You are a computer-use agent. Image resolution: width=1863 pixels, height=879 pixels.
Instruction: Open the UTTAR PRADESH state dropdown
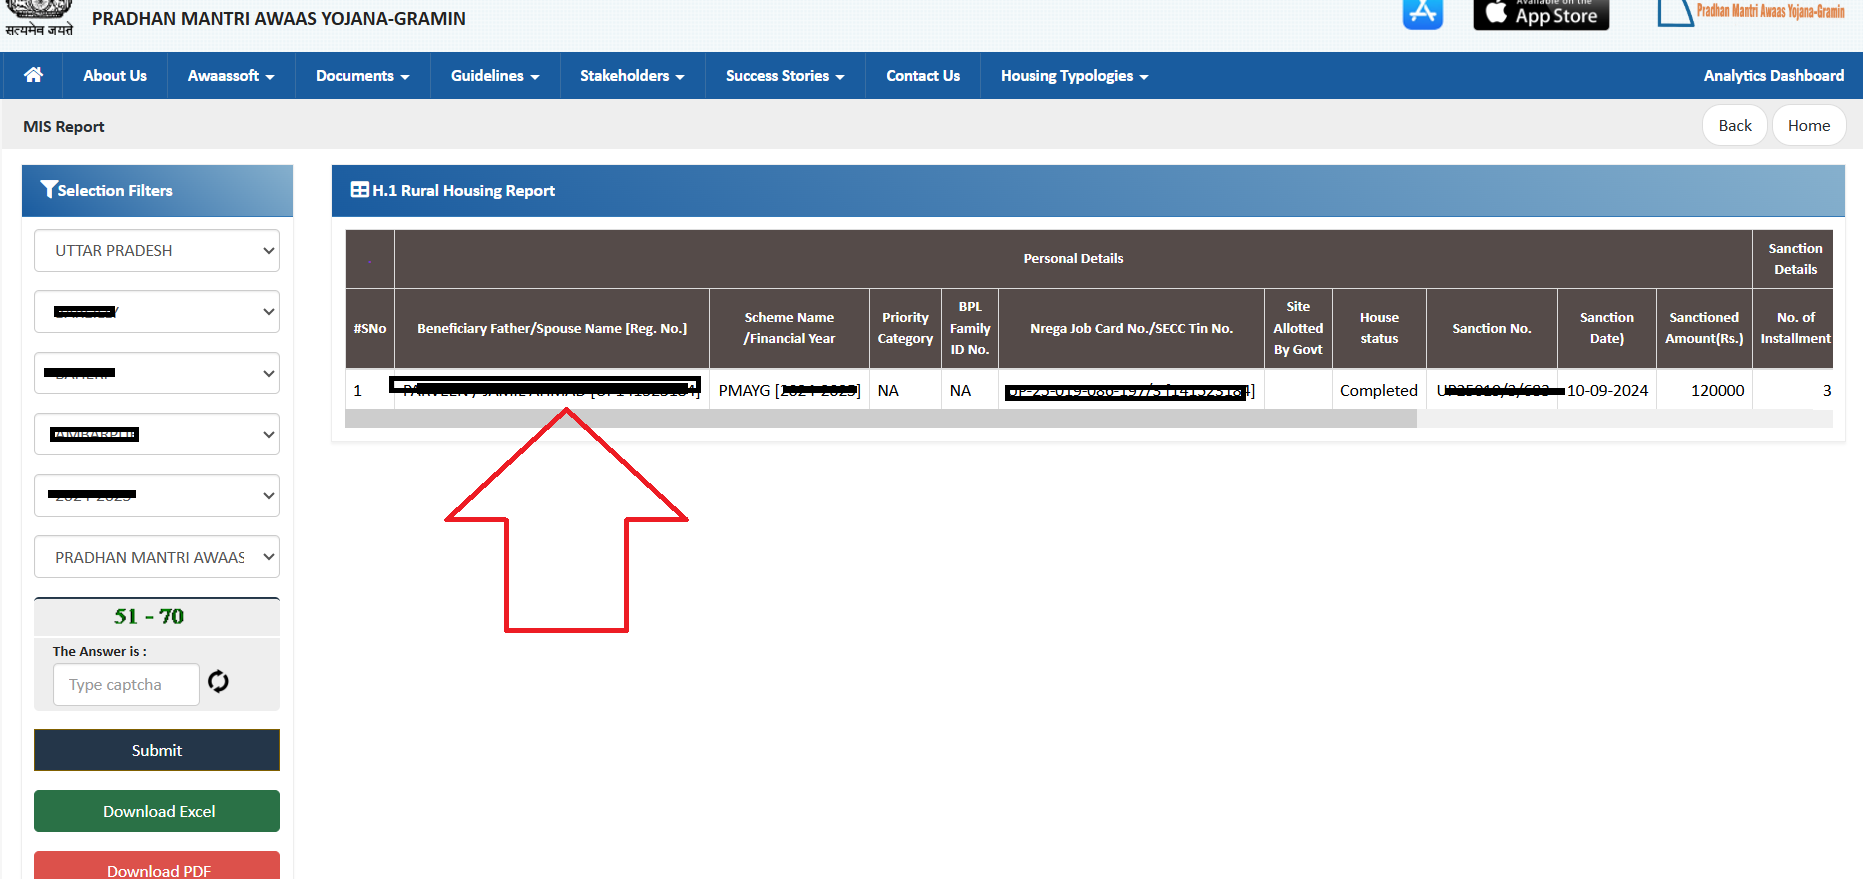157,251
